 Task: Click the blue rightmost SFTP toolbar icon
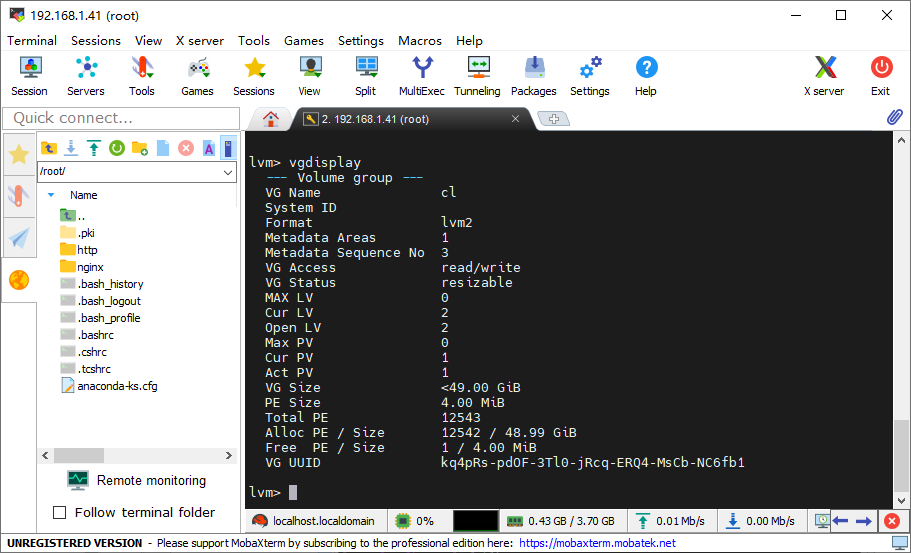(x=229, y=149)
